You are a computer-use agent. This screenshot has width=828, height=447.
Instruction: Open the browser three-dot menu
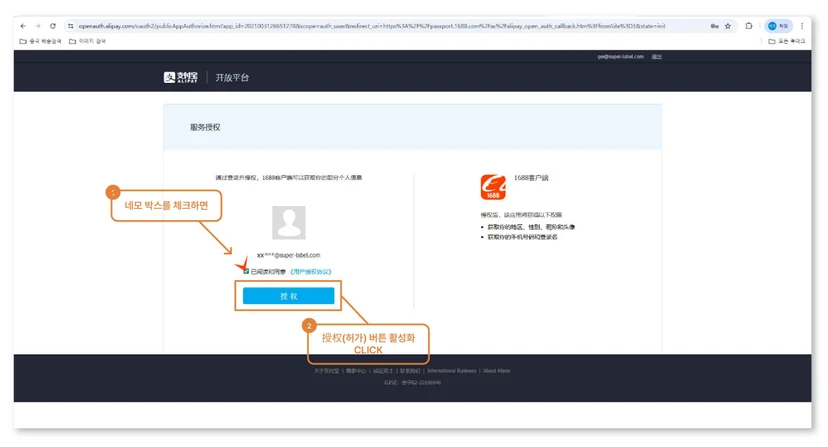tap(802, 26)
